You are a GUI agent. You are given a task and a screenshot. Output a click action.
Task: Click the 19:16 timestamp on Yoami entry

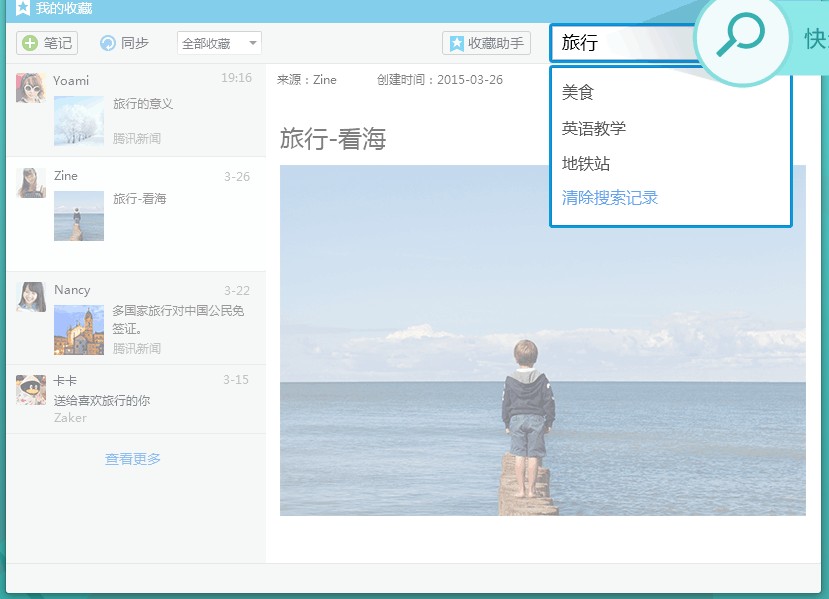(x=236, y=78)
